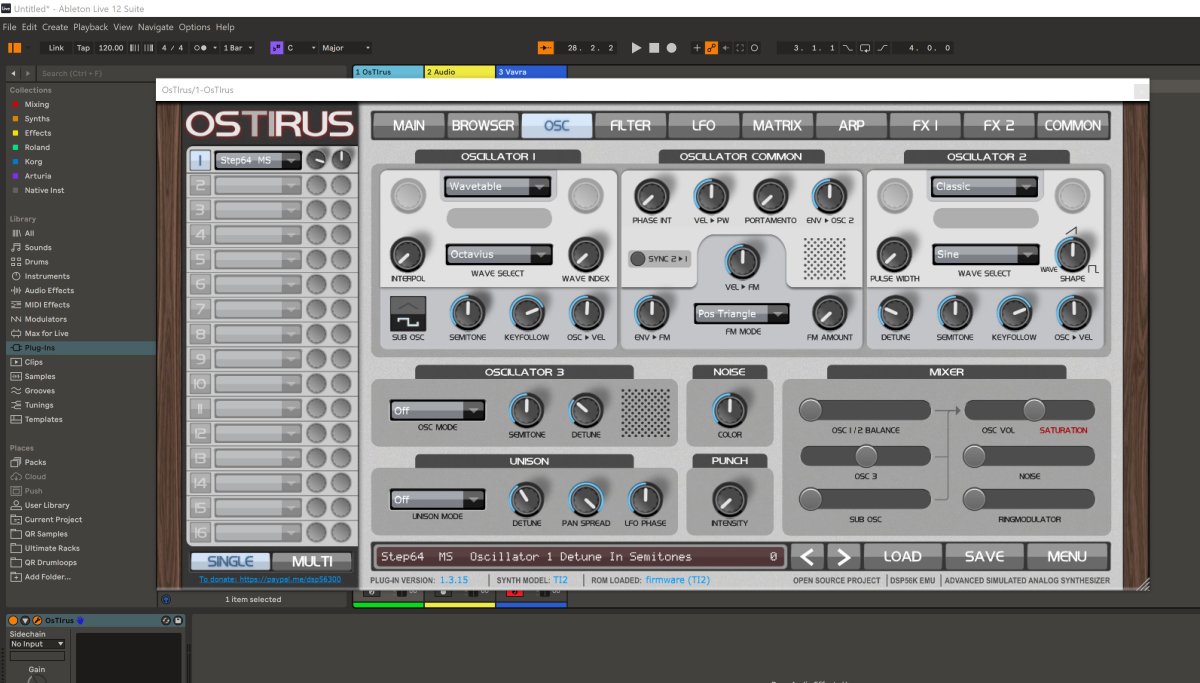Click the LOAD button
1200x683 pixels.
901,556
